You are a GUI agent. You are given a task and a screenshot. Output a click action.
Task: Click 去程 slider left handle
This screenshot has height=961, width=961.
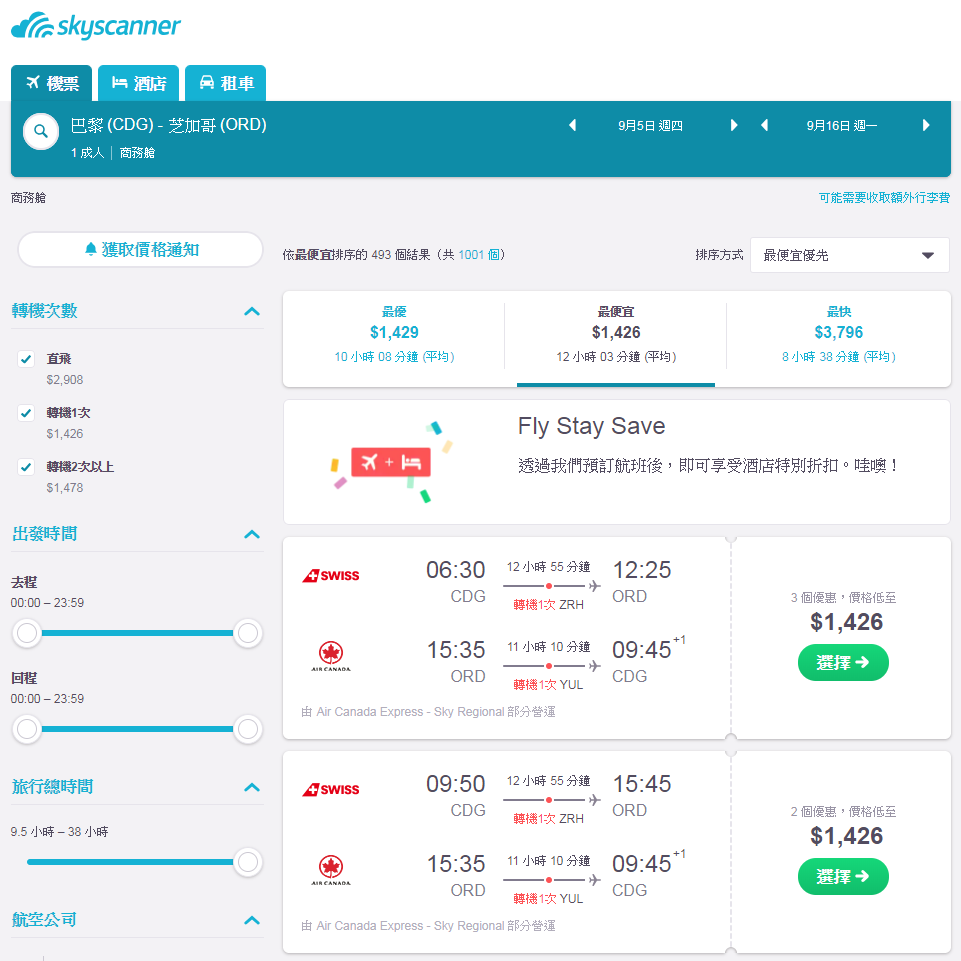[27, 633]
